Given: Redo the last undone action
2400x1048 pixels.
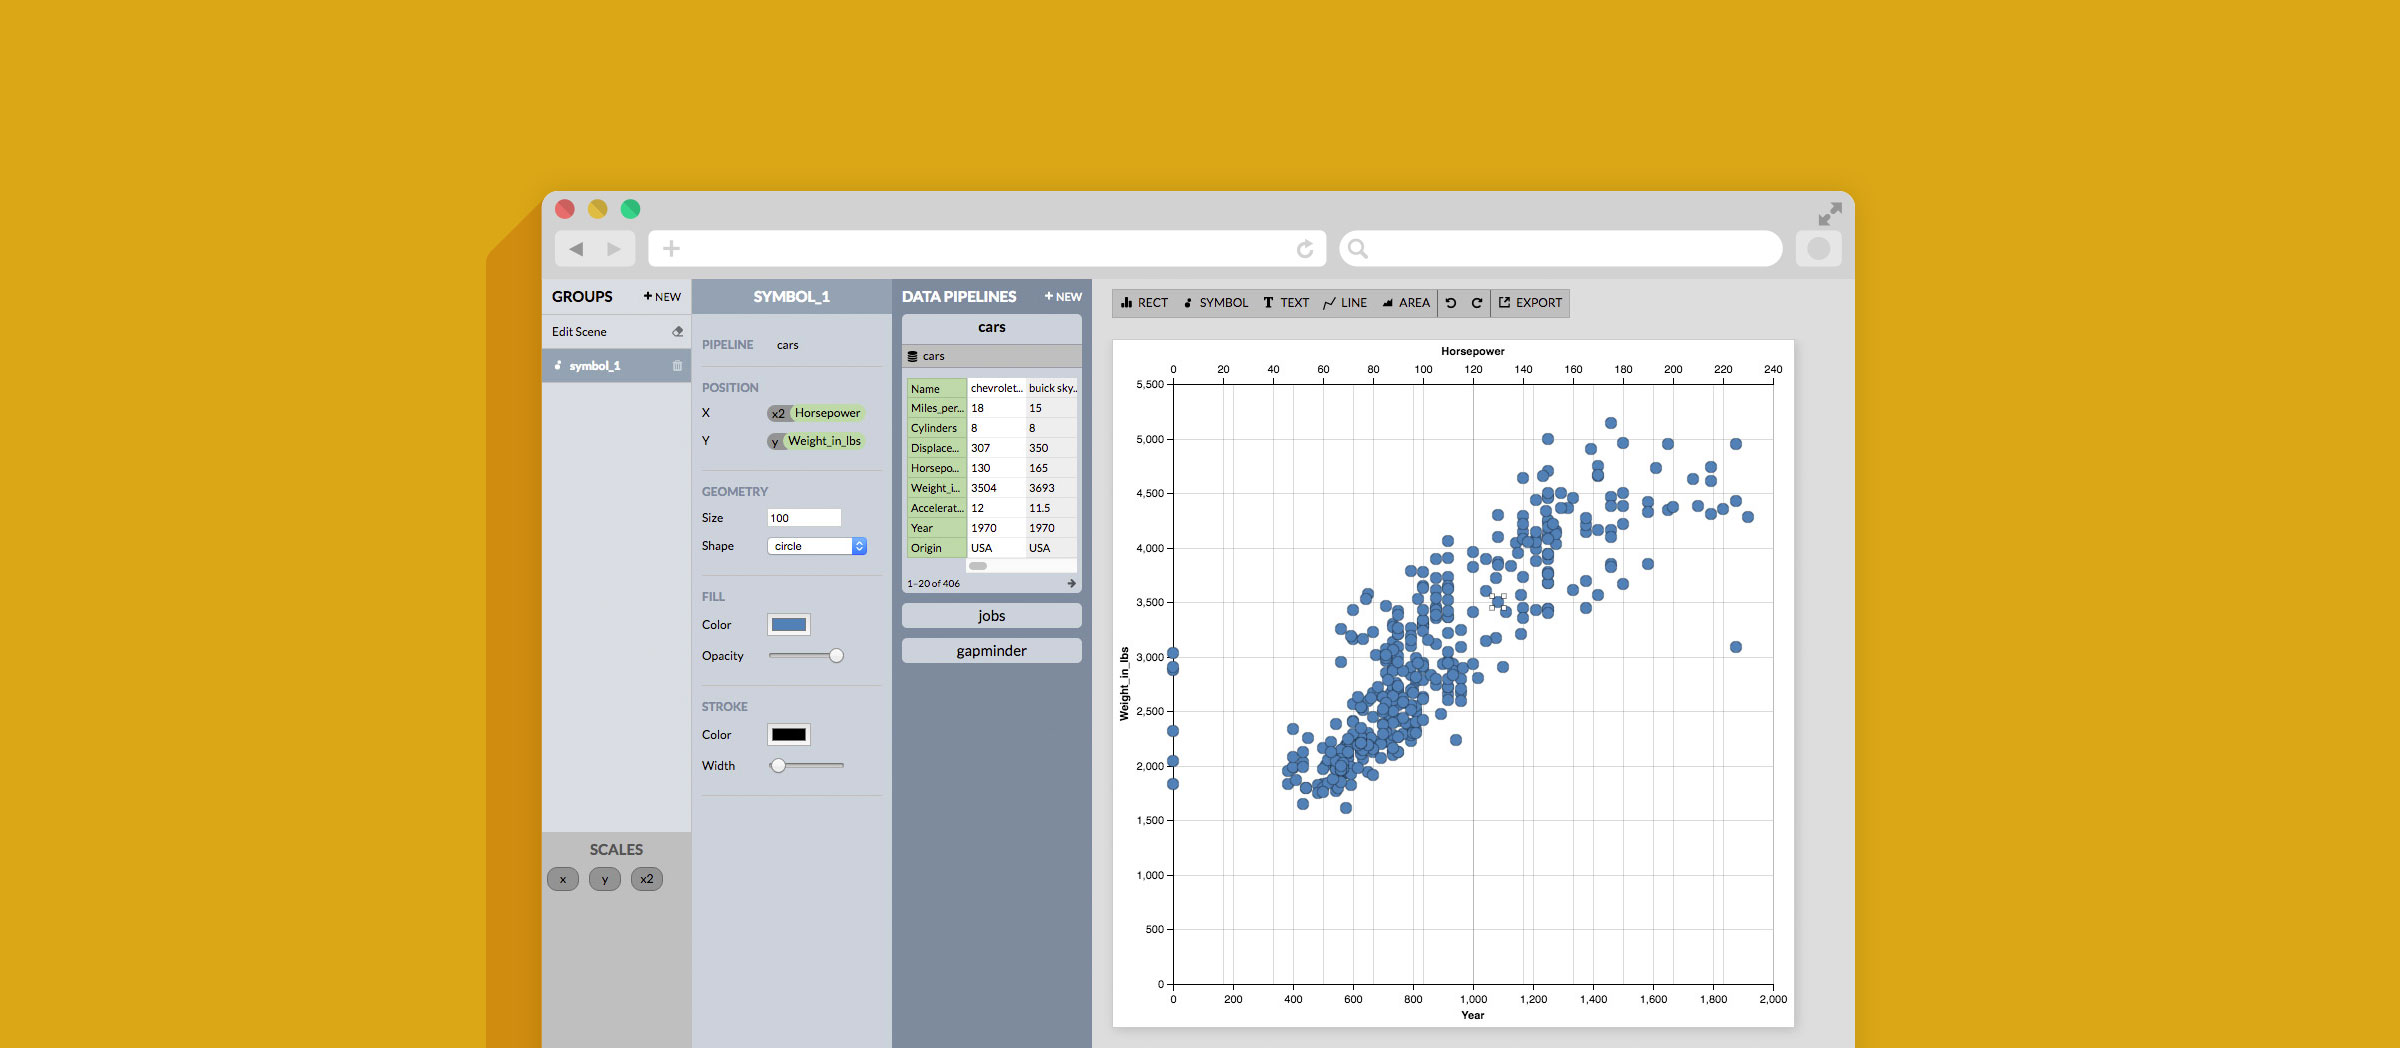Looking at the screenshot, I should [1476, 303].
